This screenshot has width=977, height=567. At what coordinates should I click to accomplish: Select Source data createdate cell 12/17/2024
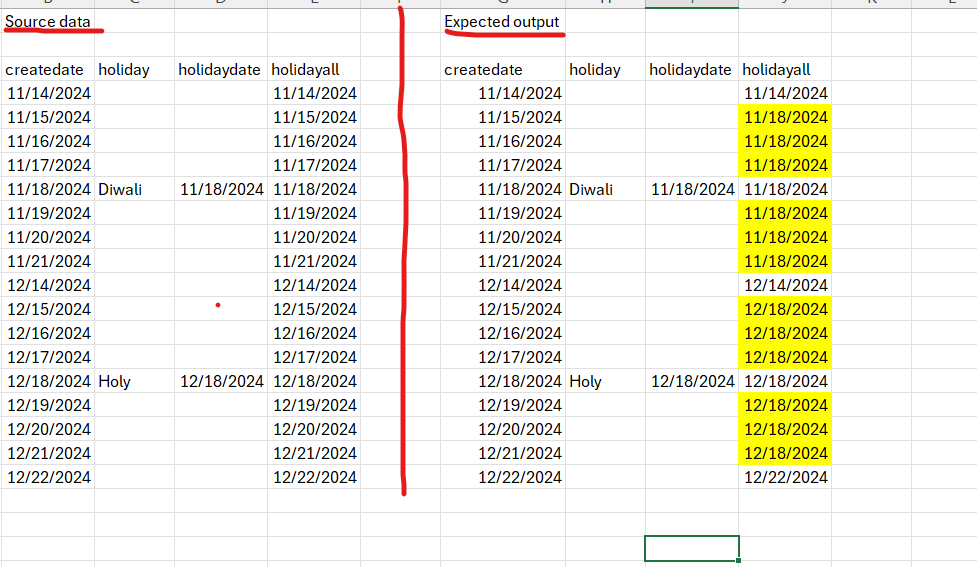pyautogui.click(x=48, y=357)
